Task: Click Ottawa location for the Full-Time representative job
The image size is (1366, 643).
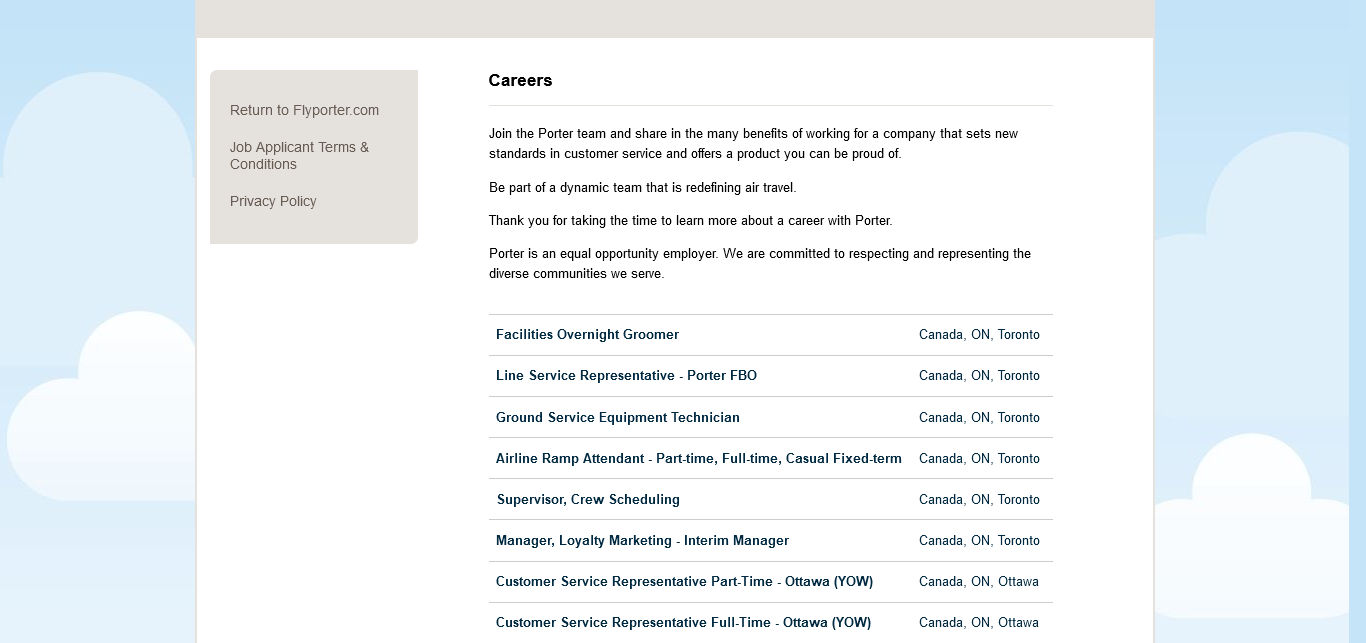Action: (x=978, y=623)
